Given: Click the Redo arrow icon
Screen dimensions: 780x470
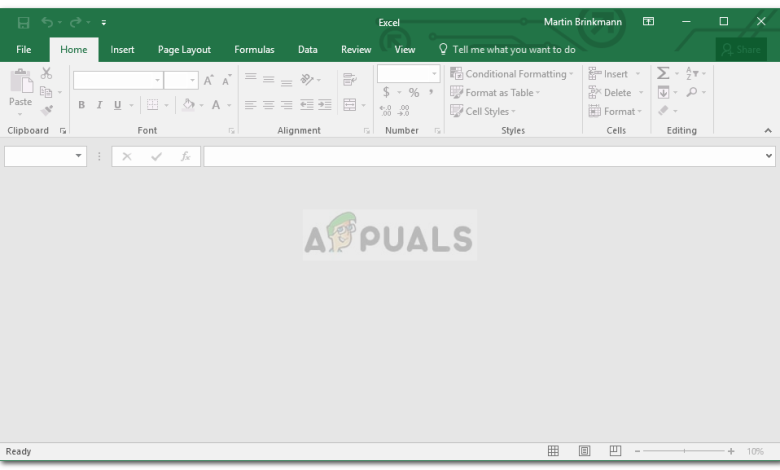Looking at the screenshot, I should tap(76, 22).
